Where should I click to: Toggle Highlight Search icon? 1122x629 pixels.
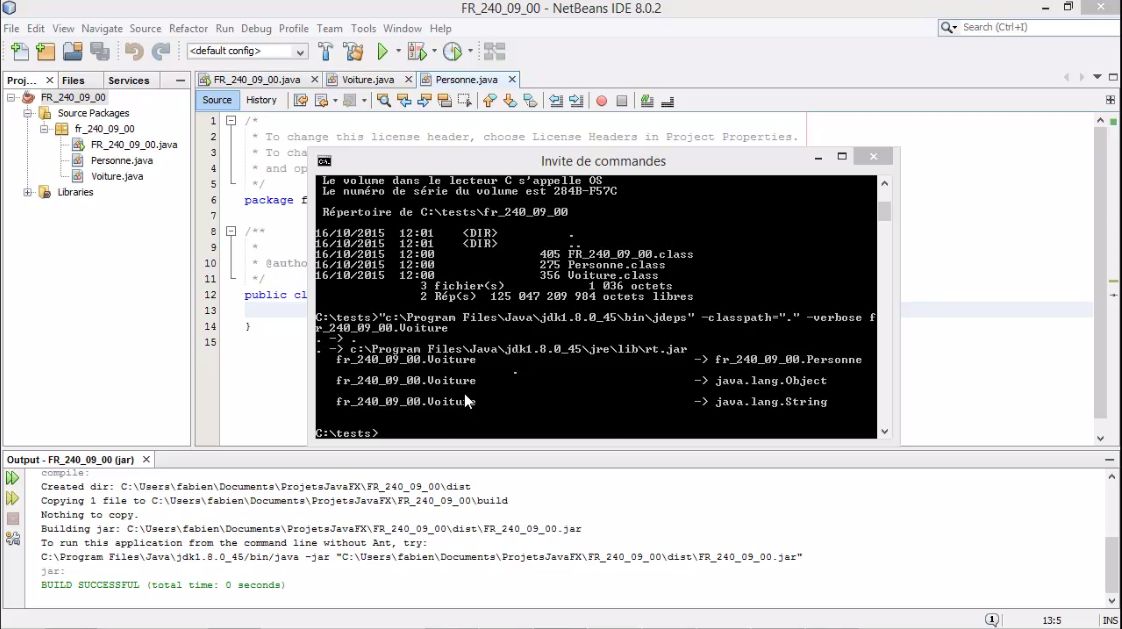(x=444, y=101)
